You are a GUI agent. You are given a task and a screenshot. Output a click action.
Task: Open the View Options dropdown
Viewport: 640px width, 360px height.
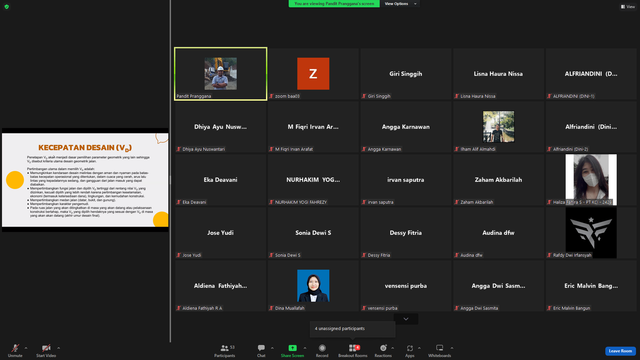point(400,4)
